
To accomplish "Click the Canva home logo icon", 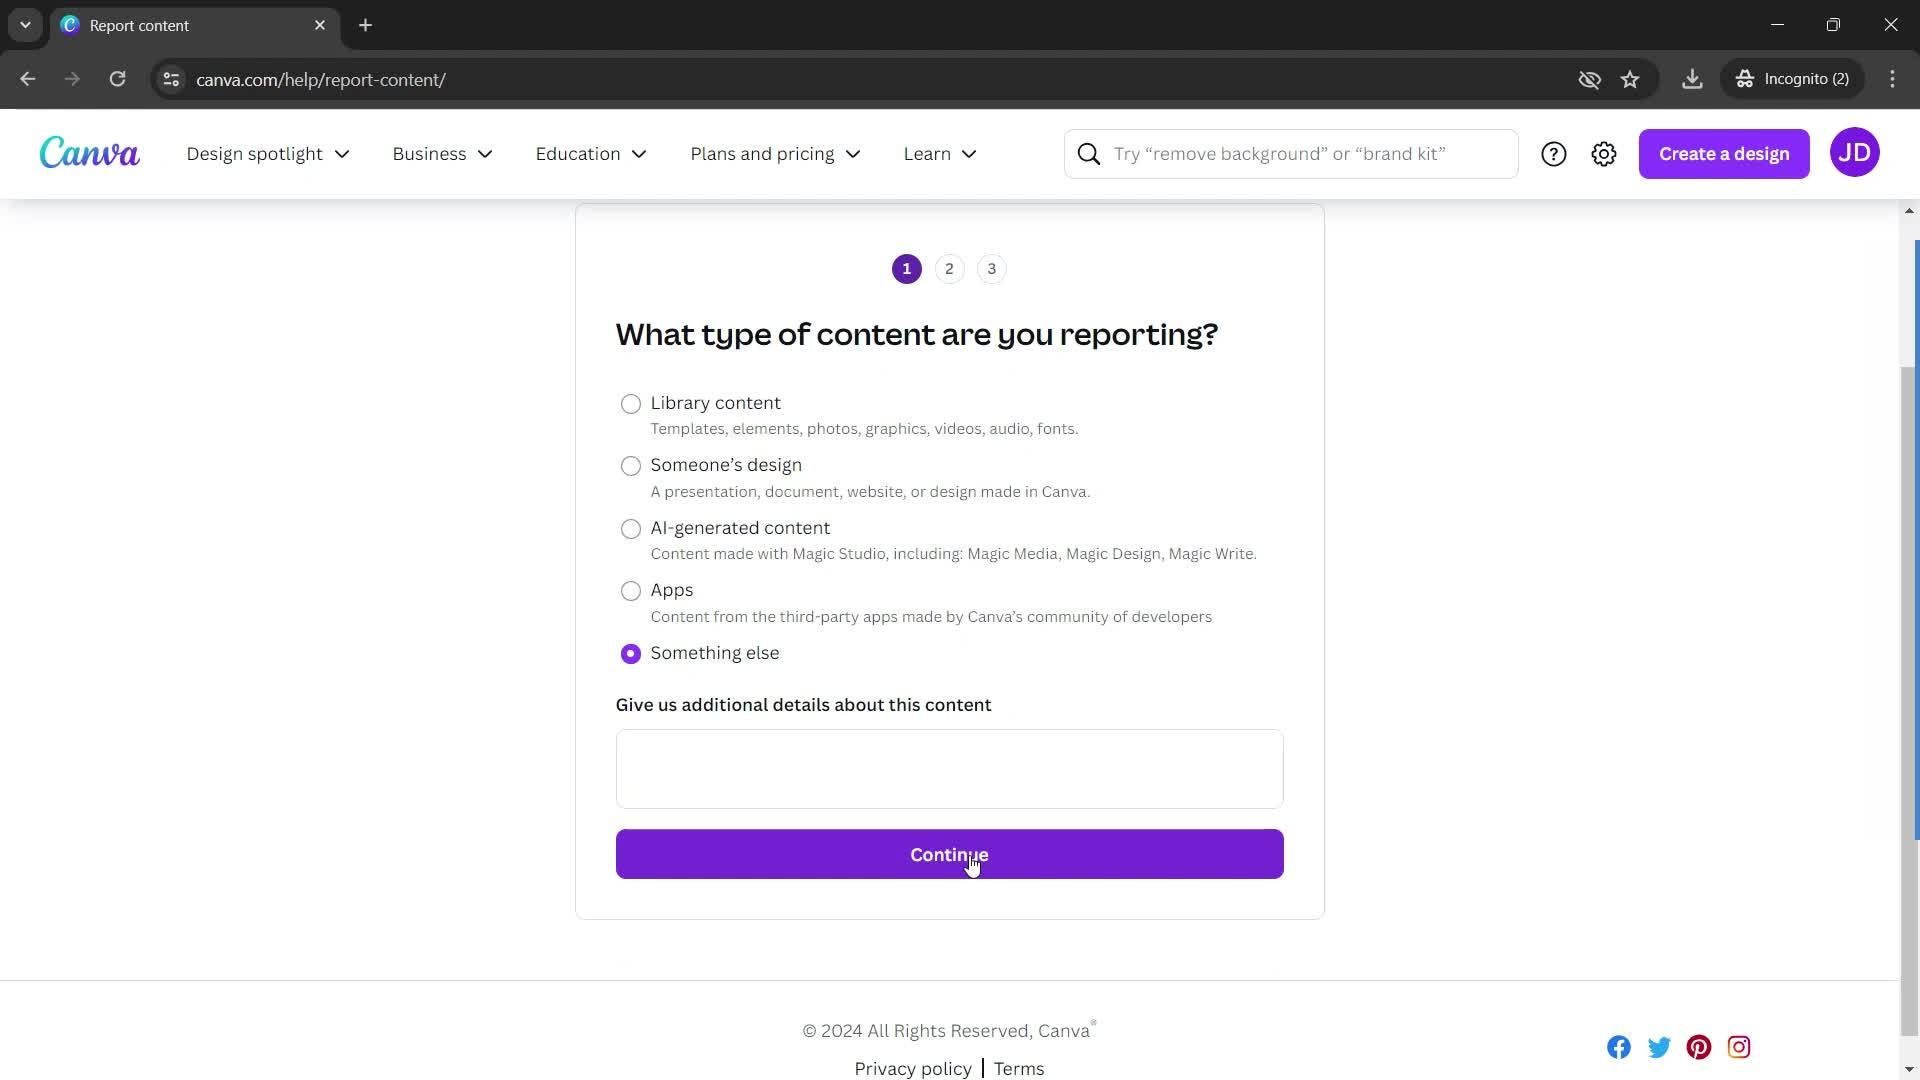I will 88,153.
